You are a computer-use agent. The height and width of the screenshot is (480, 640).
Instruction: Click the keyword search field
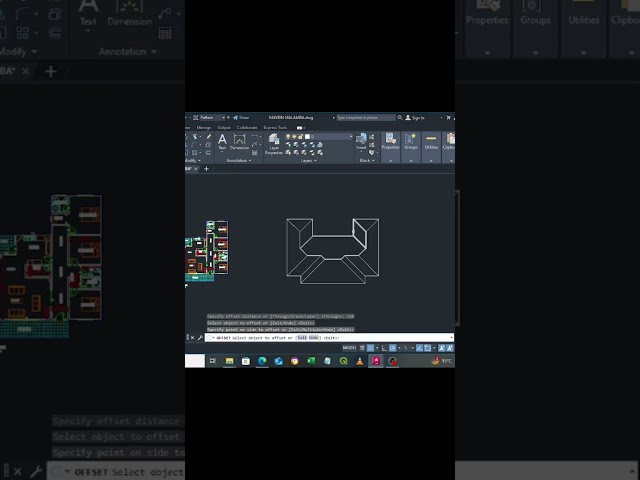pos(366,118)
